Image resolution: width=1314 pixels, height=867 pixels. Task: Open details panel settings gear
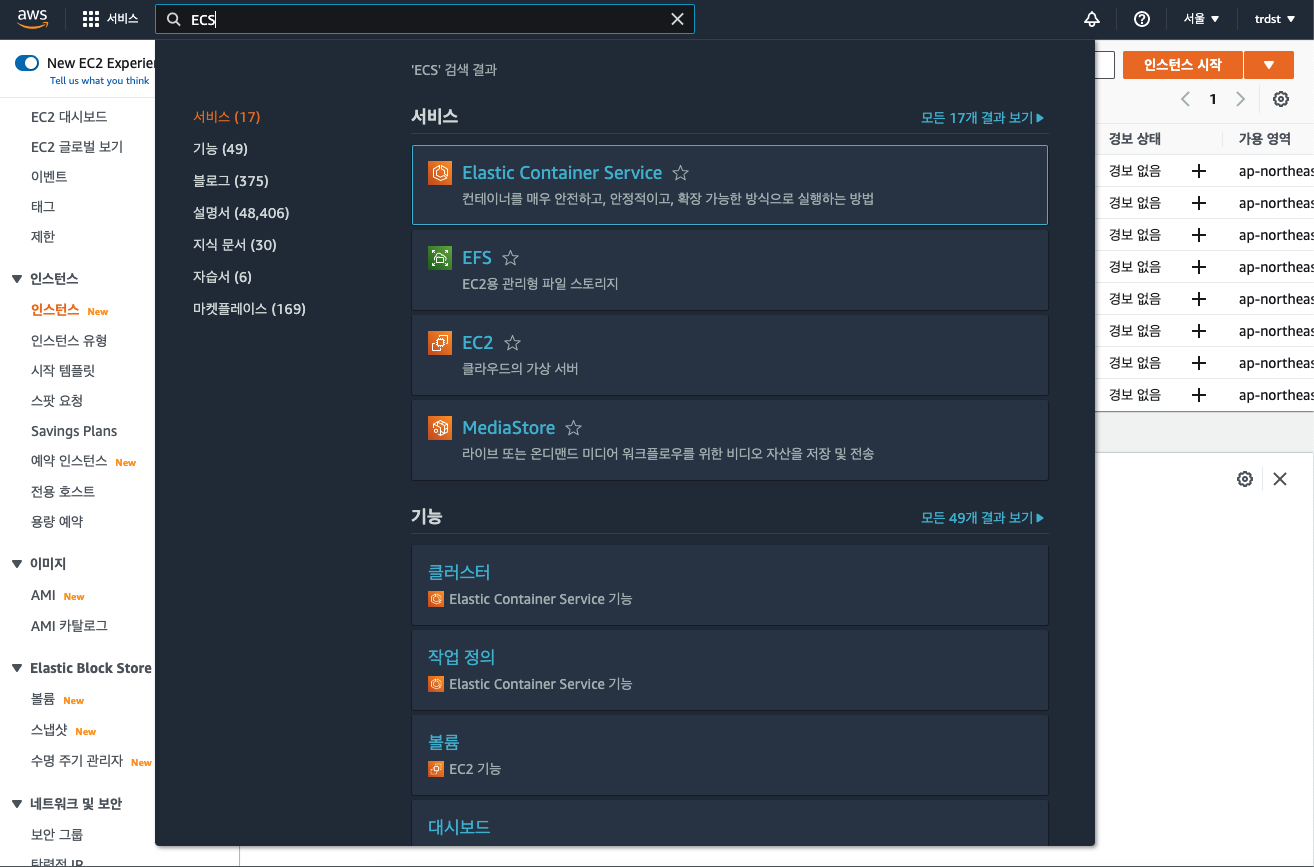(1245, 479)
